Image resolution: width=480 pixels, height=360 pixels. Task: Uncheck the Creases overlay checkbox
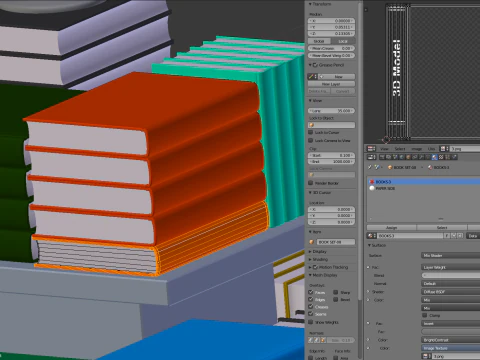click(x=311, y=307)
